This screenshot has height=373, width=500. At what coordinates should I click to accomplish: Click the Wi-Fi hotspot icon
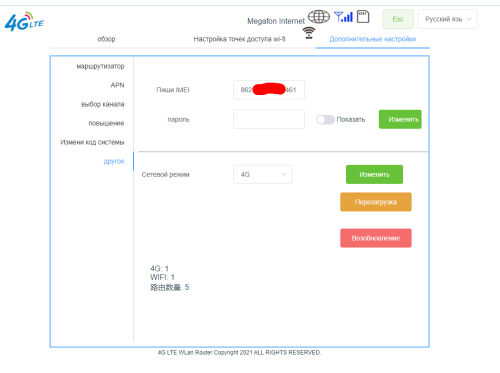309,33
